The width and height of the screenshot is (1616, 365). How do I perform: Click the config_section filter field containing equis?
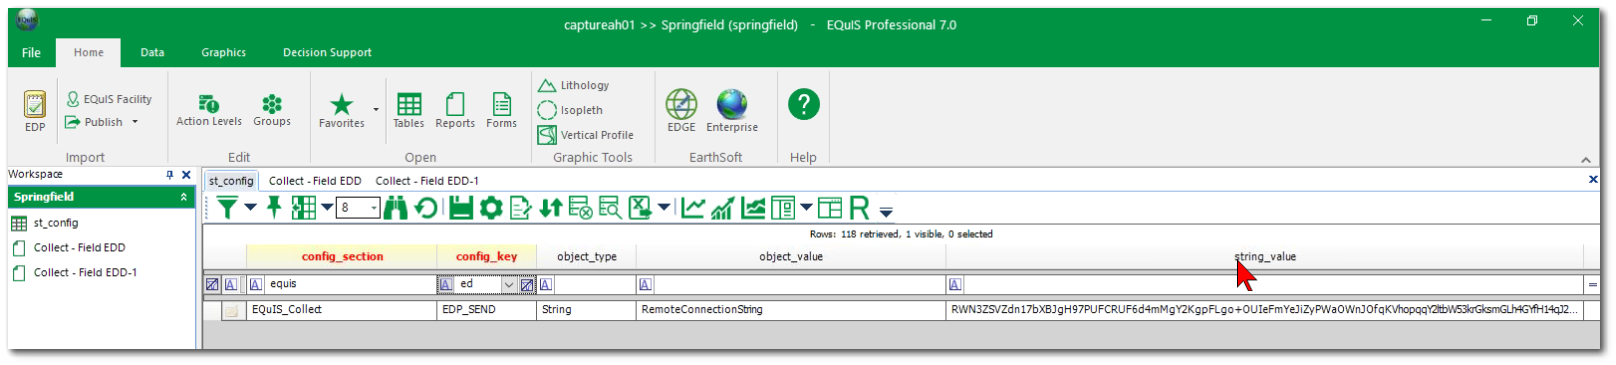point(351,284)
